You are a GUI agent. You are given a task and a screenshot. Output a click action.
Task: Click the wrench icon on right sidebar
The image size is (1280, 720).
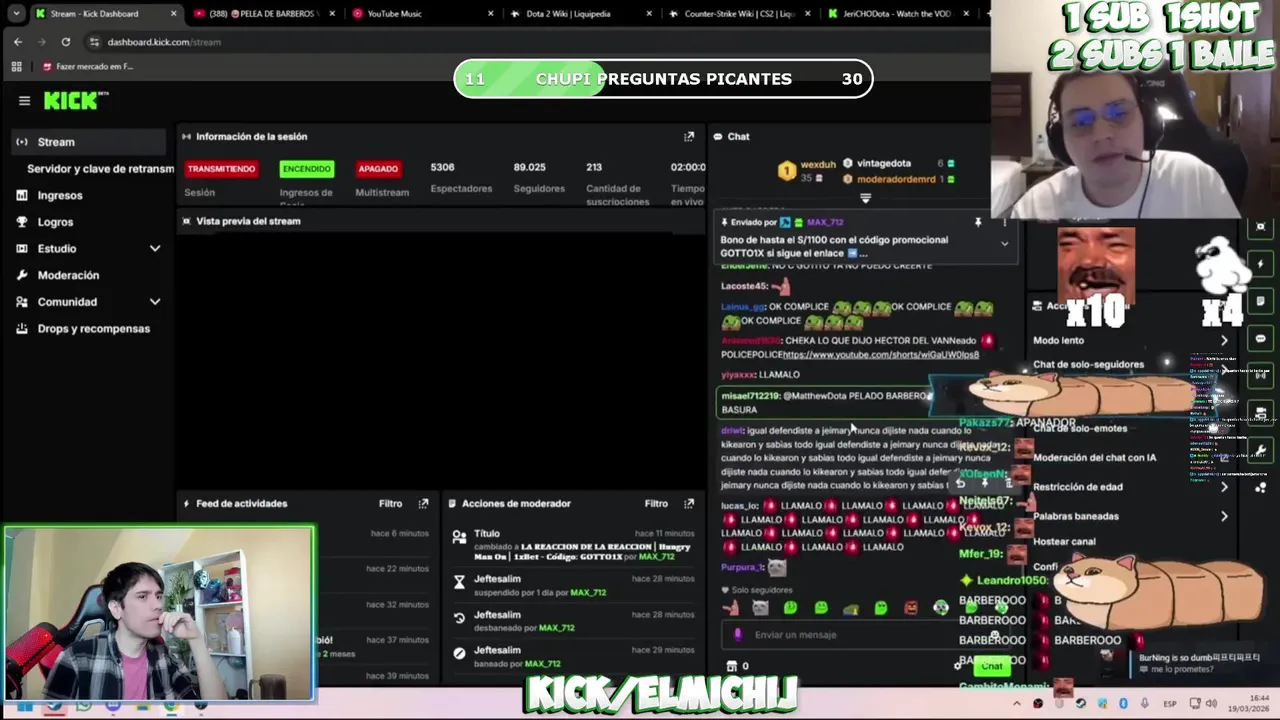coord(1261,449)
